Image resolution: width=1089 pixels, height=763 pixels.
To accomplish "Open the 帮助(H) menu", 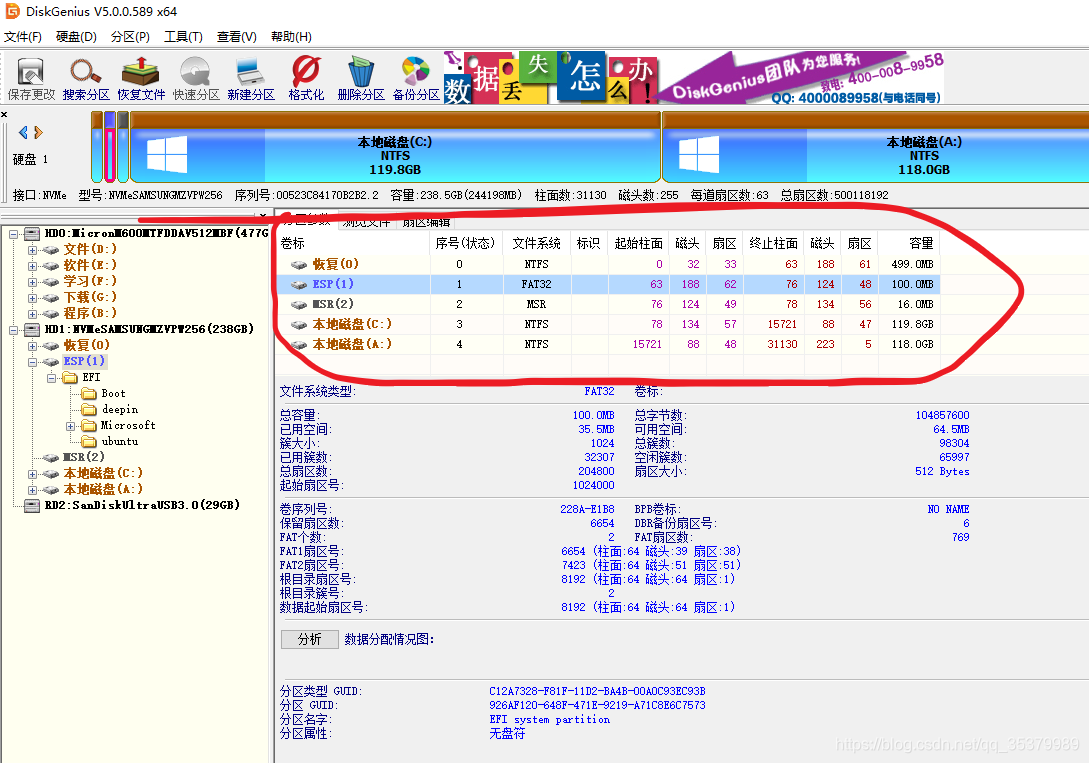I will [291, 37].
